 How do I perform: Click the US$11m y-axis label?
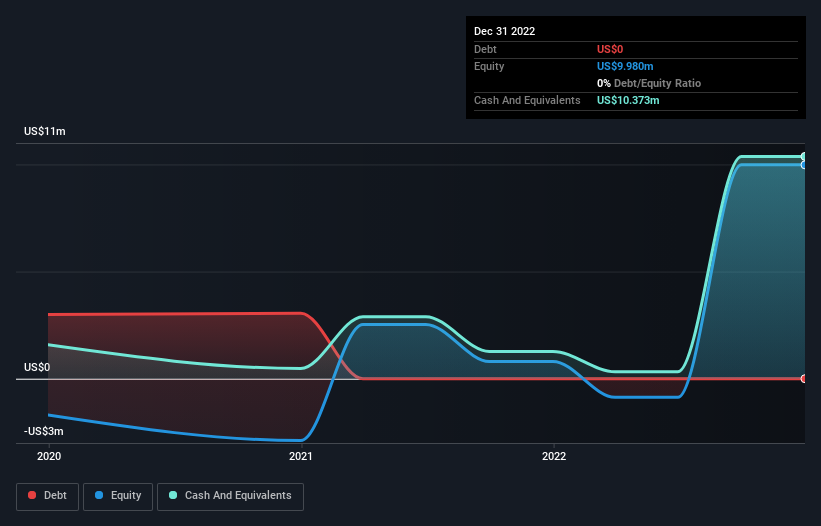click(x=45, y=131)
